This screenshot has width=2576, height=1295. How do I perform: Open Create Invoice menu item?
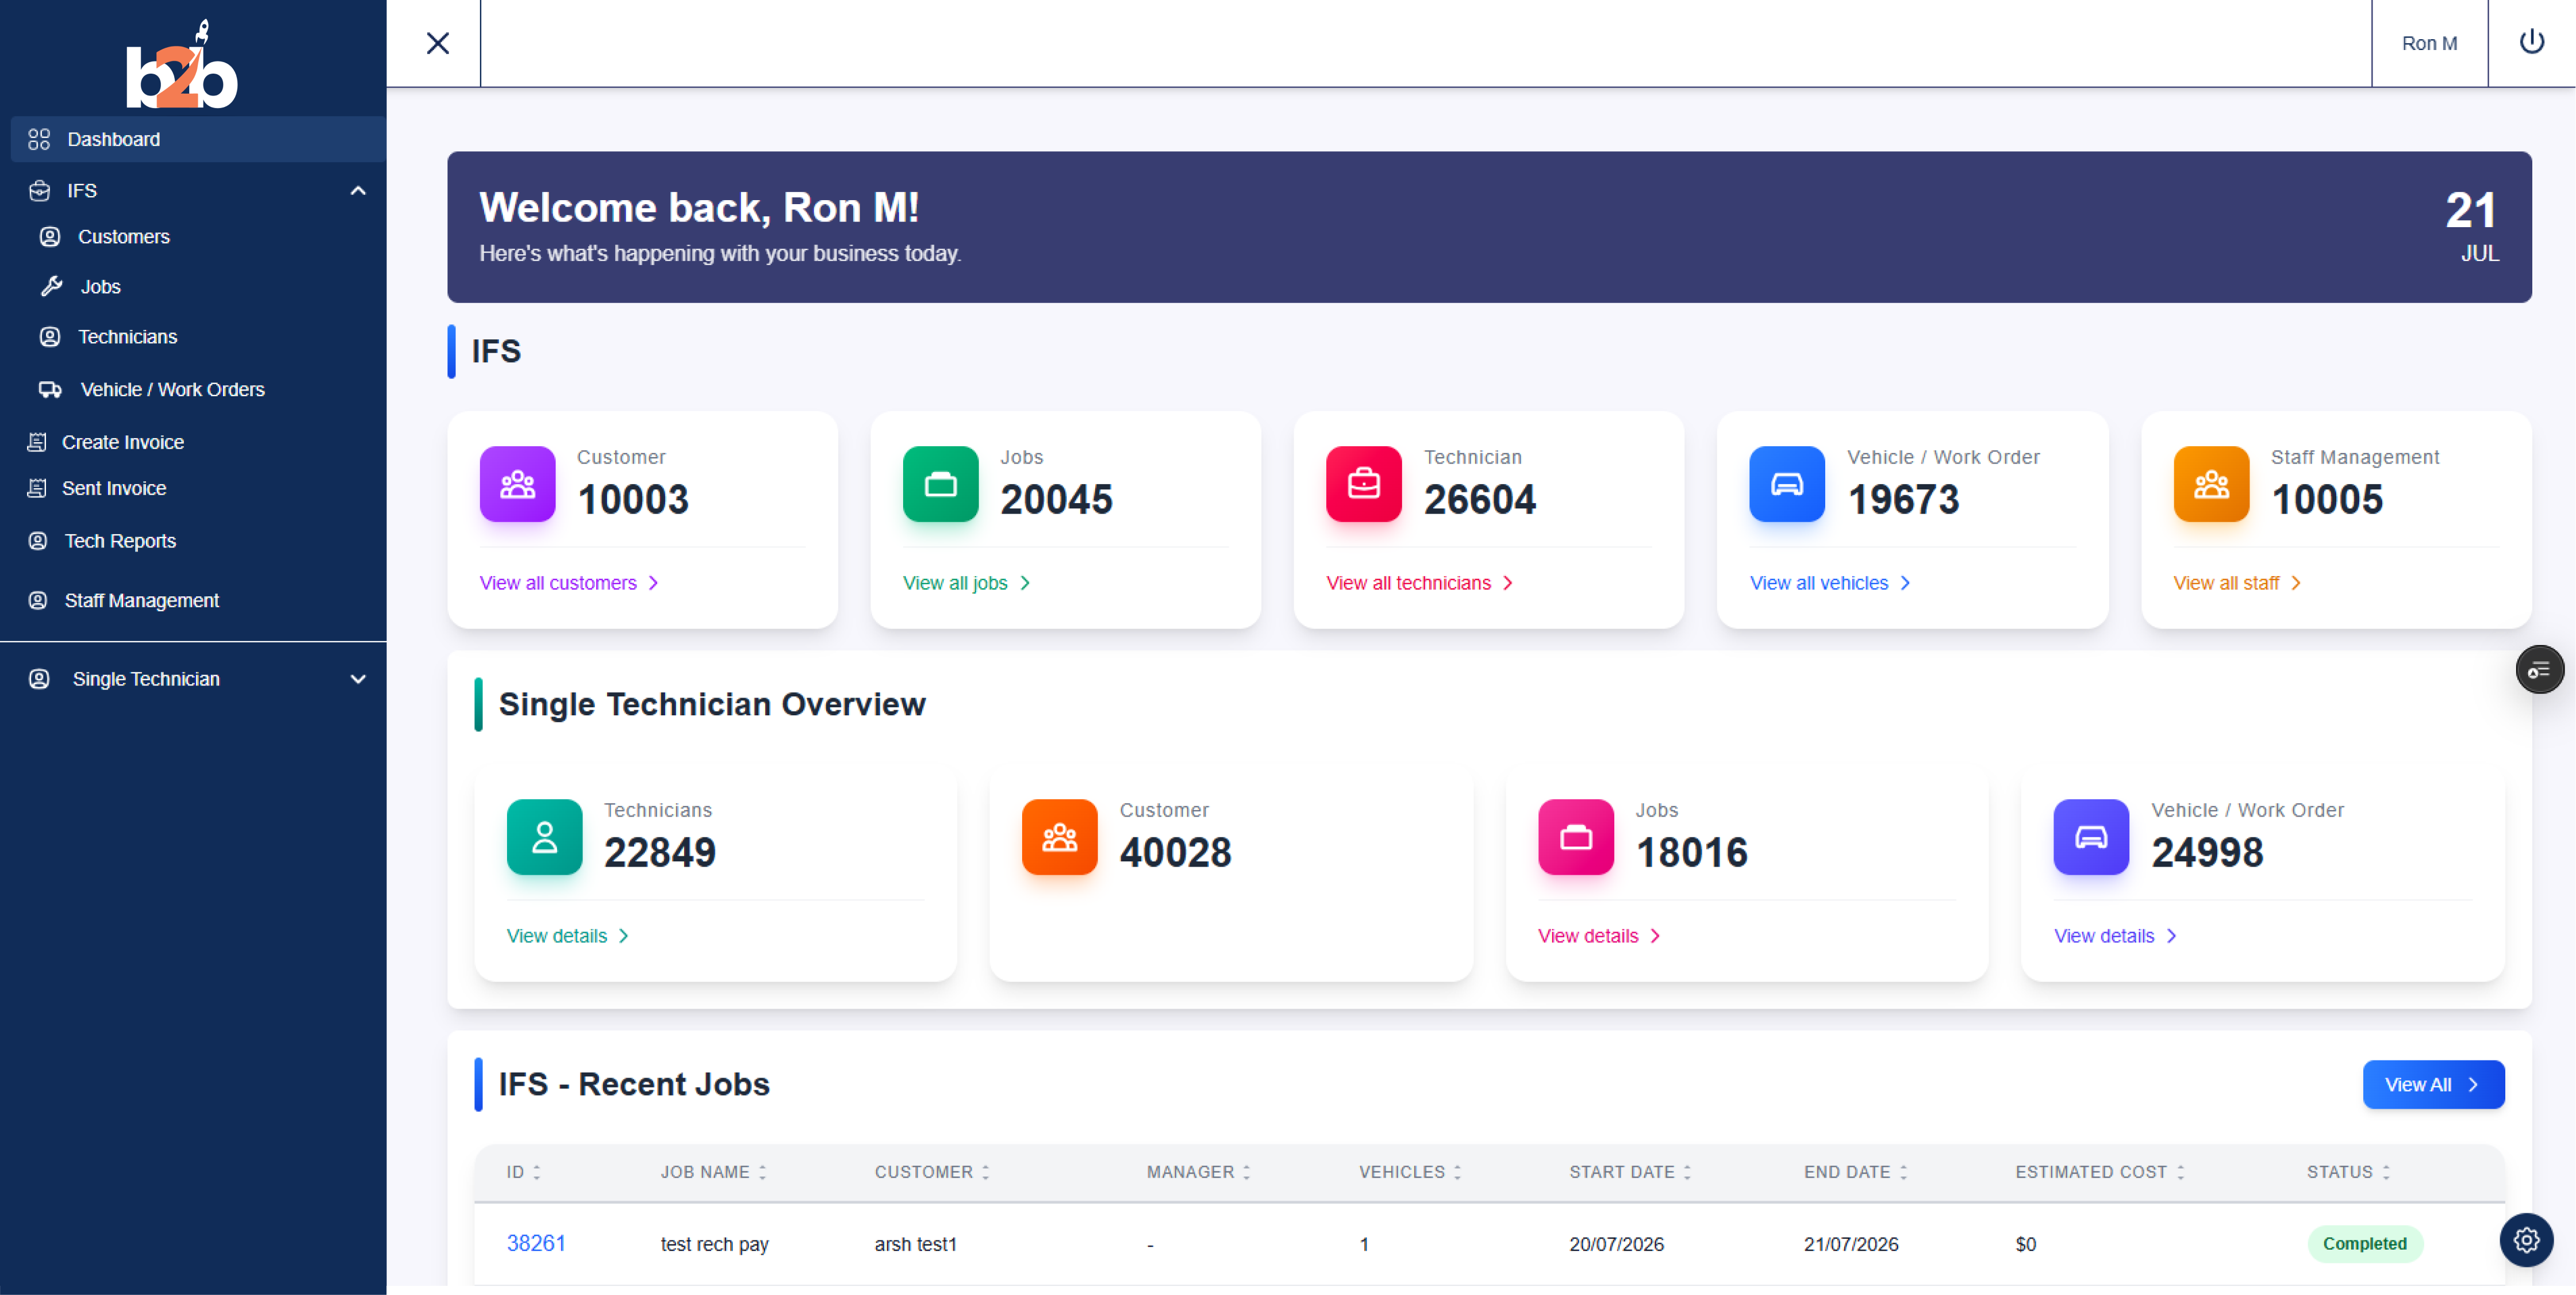123,441
